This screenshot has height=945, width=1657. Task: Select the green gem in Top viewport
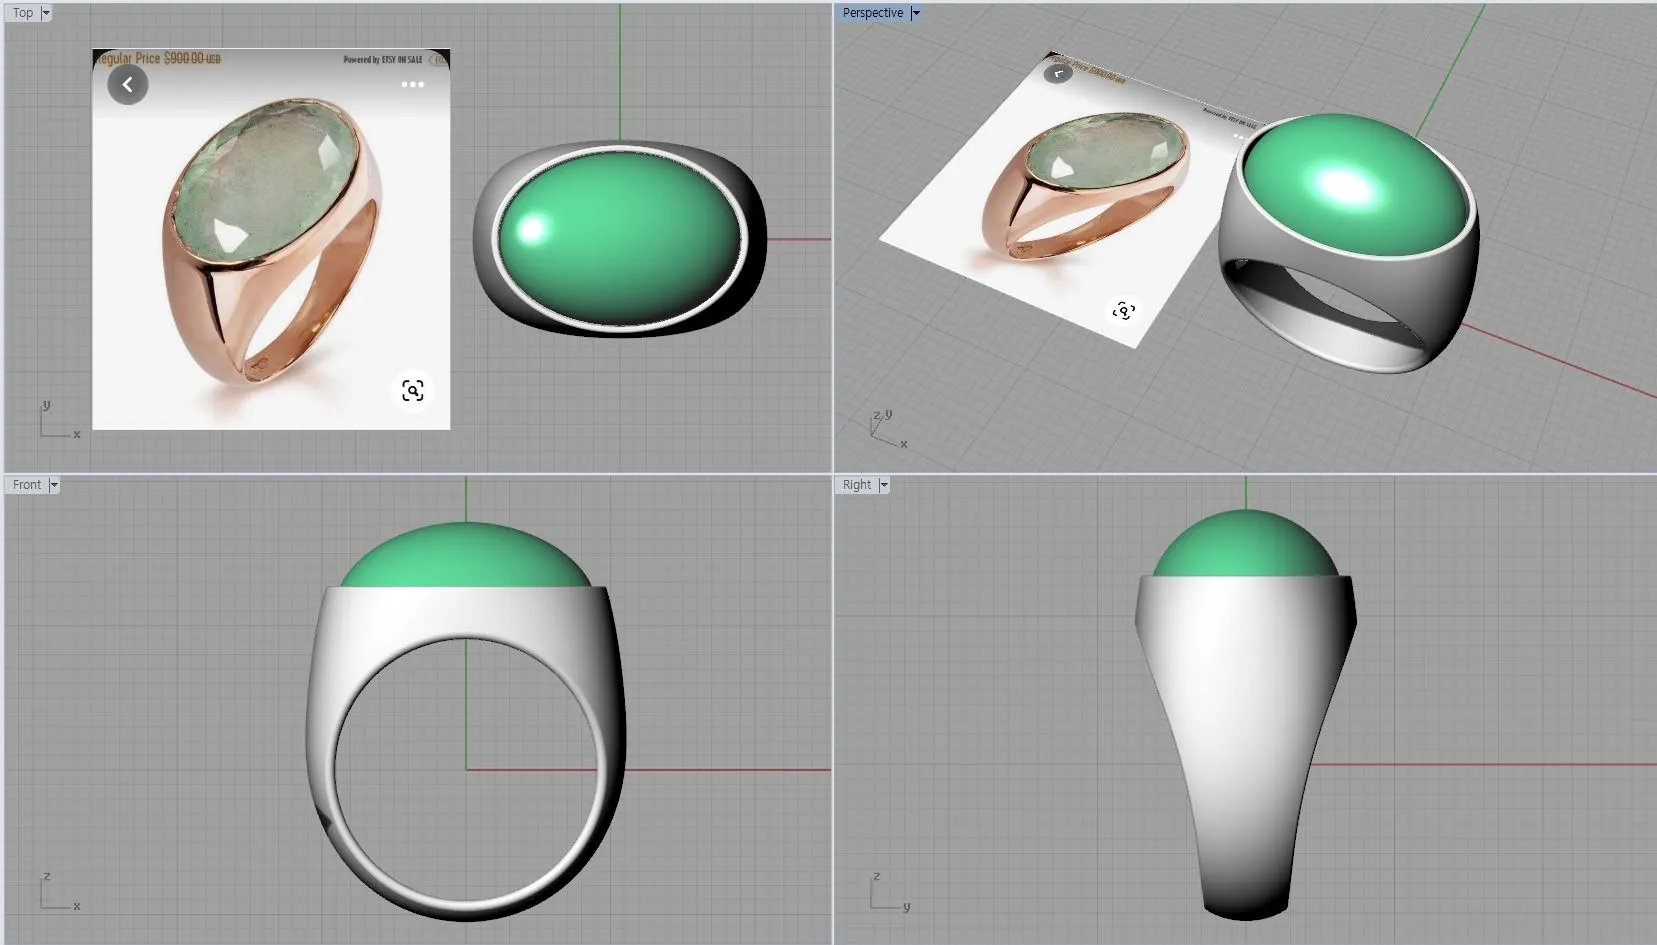tap(620, 238)
